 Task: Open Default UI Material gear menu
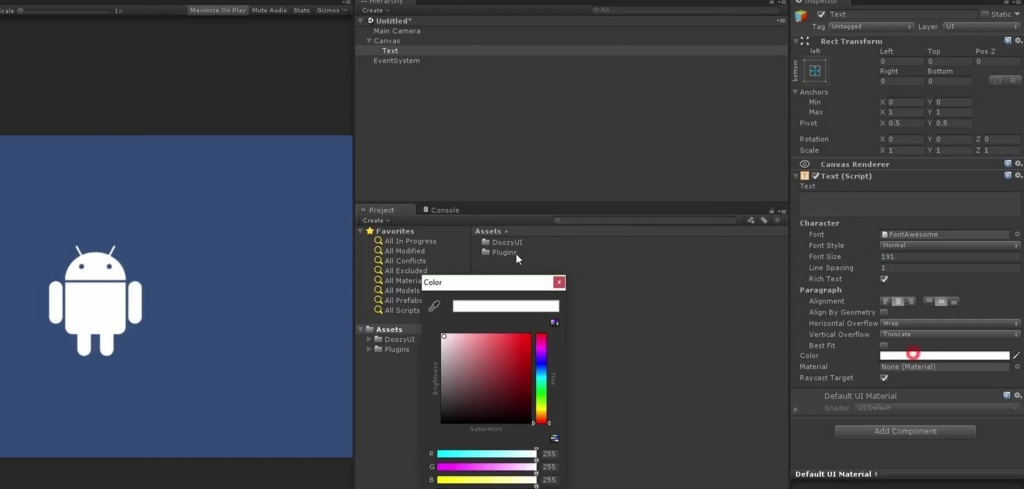coord(1017,396)
